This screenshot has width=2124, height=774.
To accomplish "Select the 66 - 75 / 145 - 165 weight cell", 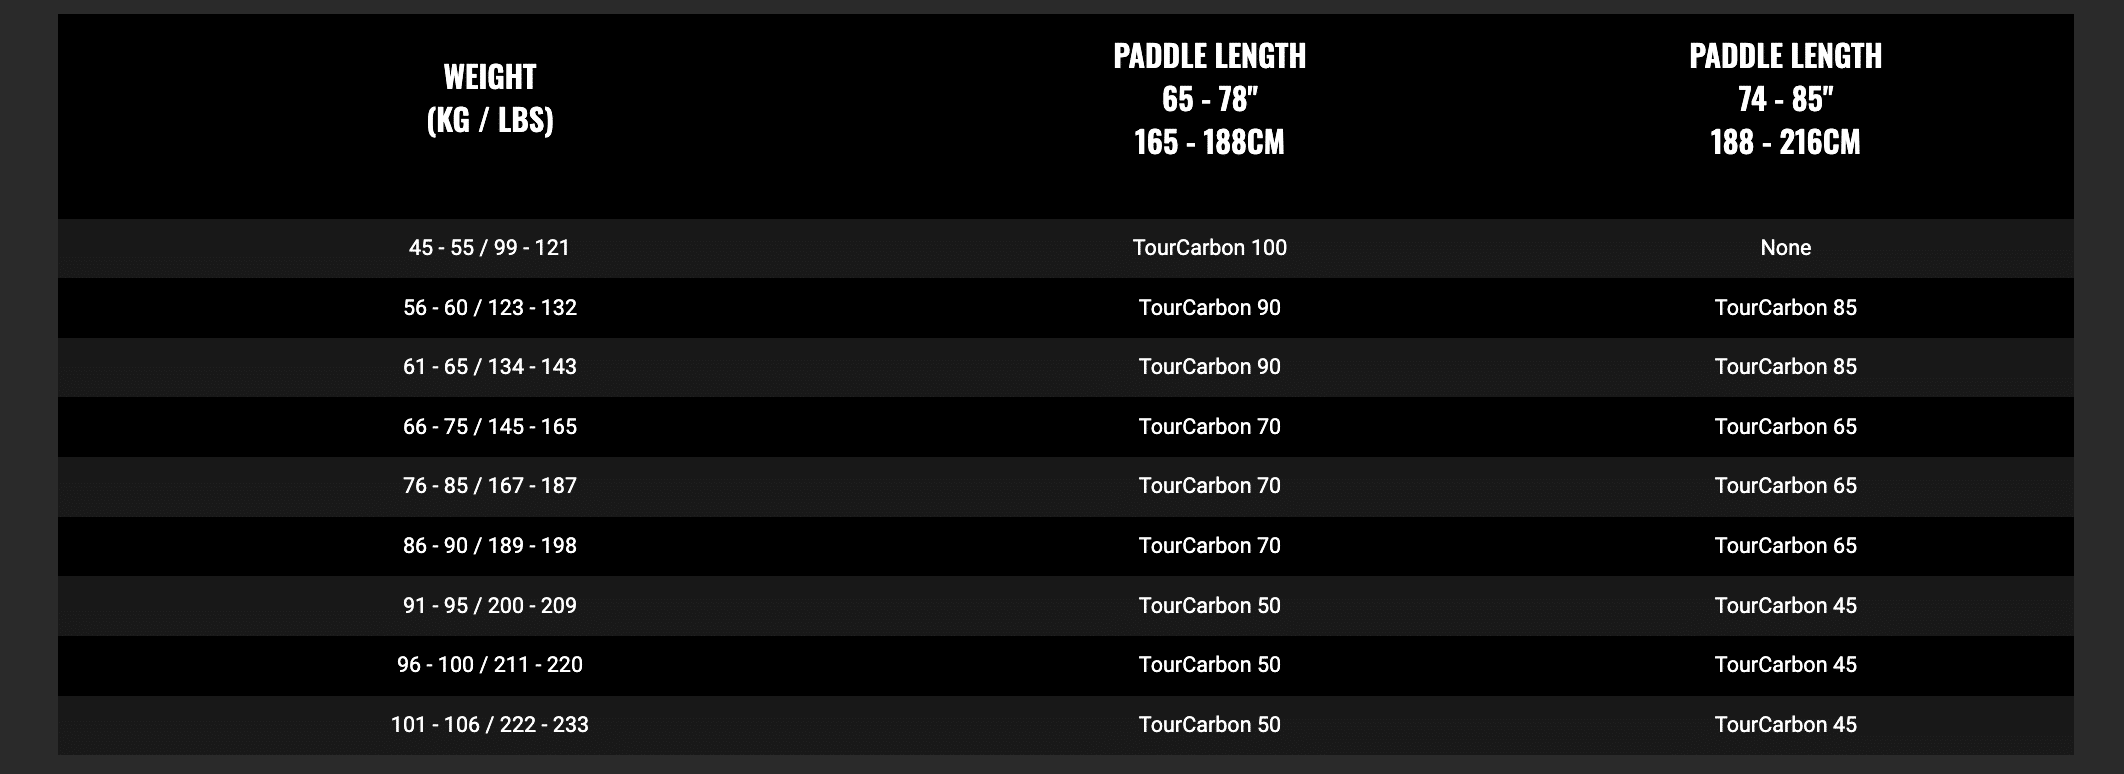I will pos(489,426).
